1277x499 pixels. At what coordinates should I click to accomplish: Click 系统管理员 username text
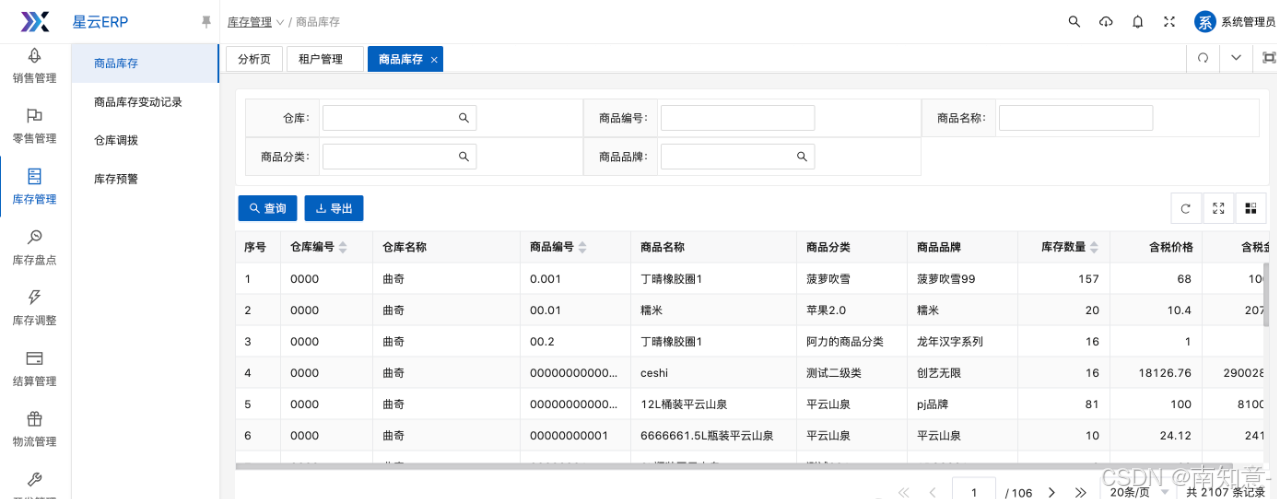coord(1248,21)
